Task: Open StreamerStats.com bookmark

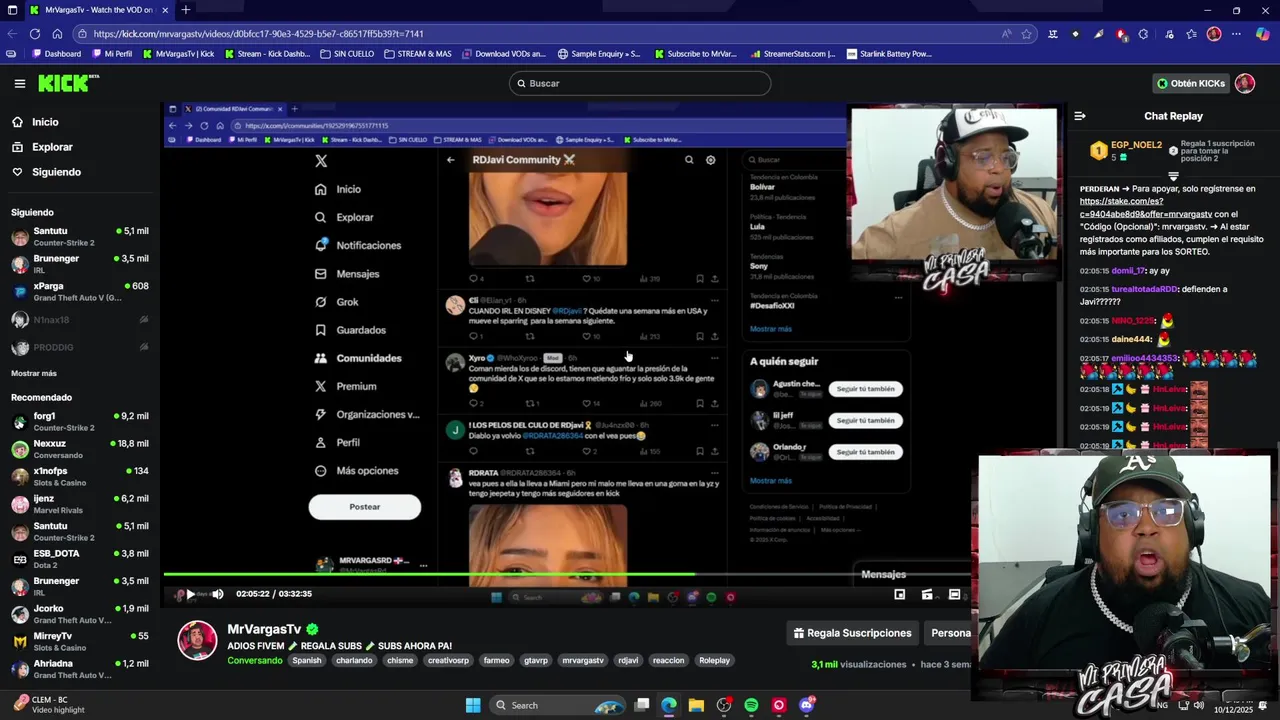Action: [792, 54]
